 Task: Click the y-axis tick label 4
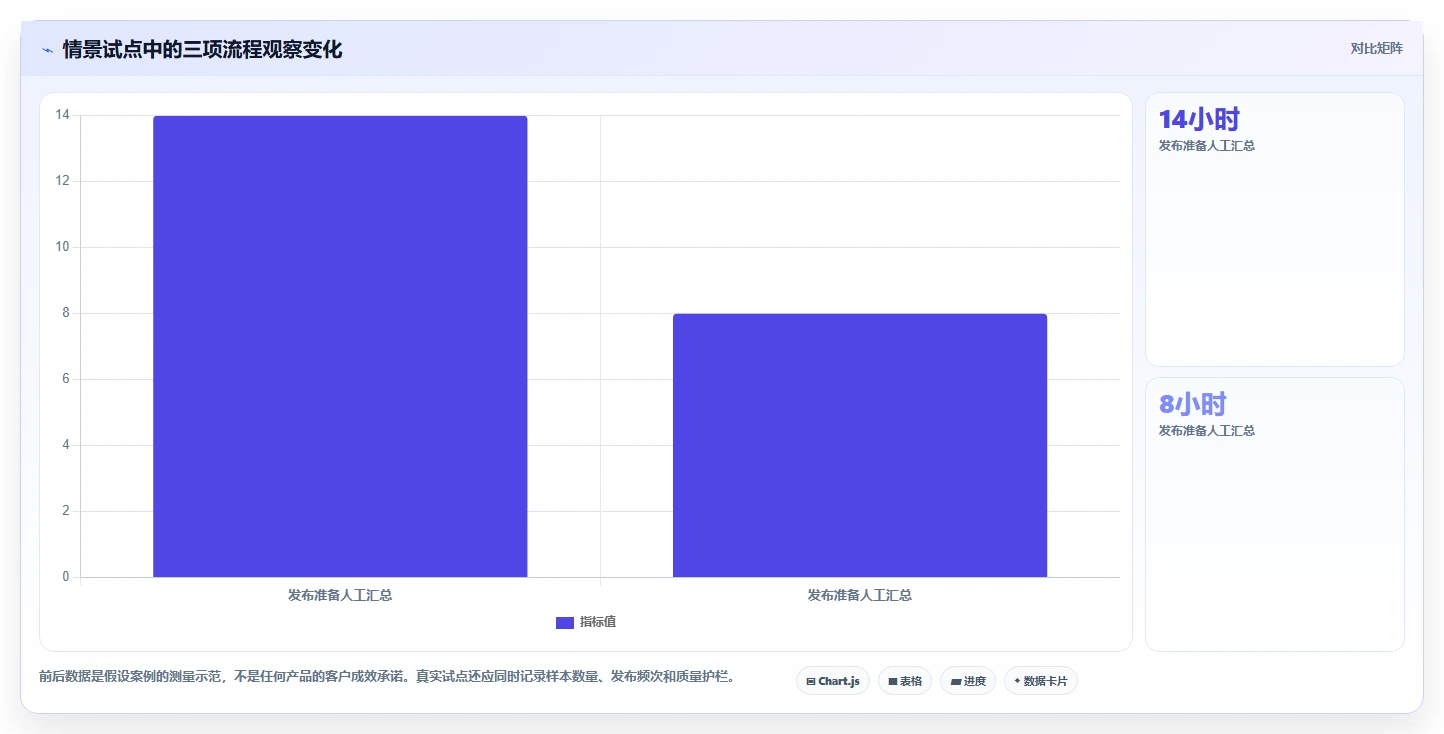click(66, 445)
